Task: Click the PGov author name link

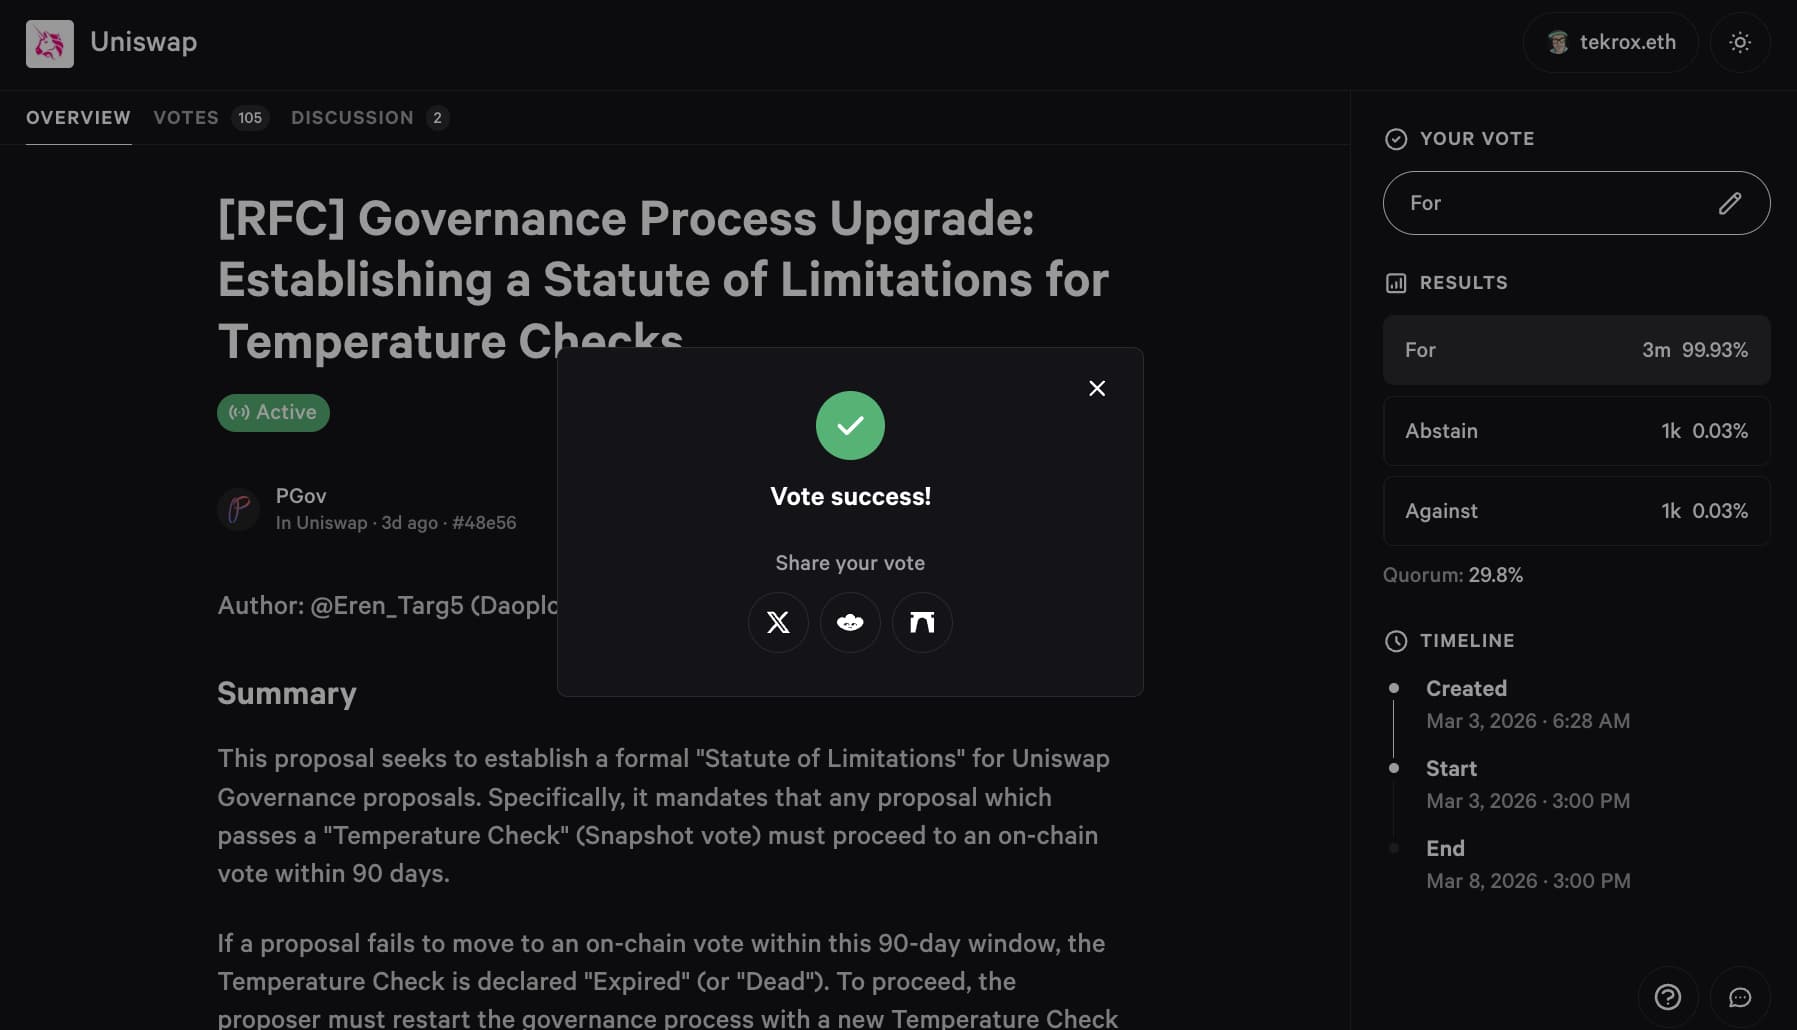Action: [301, 496]
